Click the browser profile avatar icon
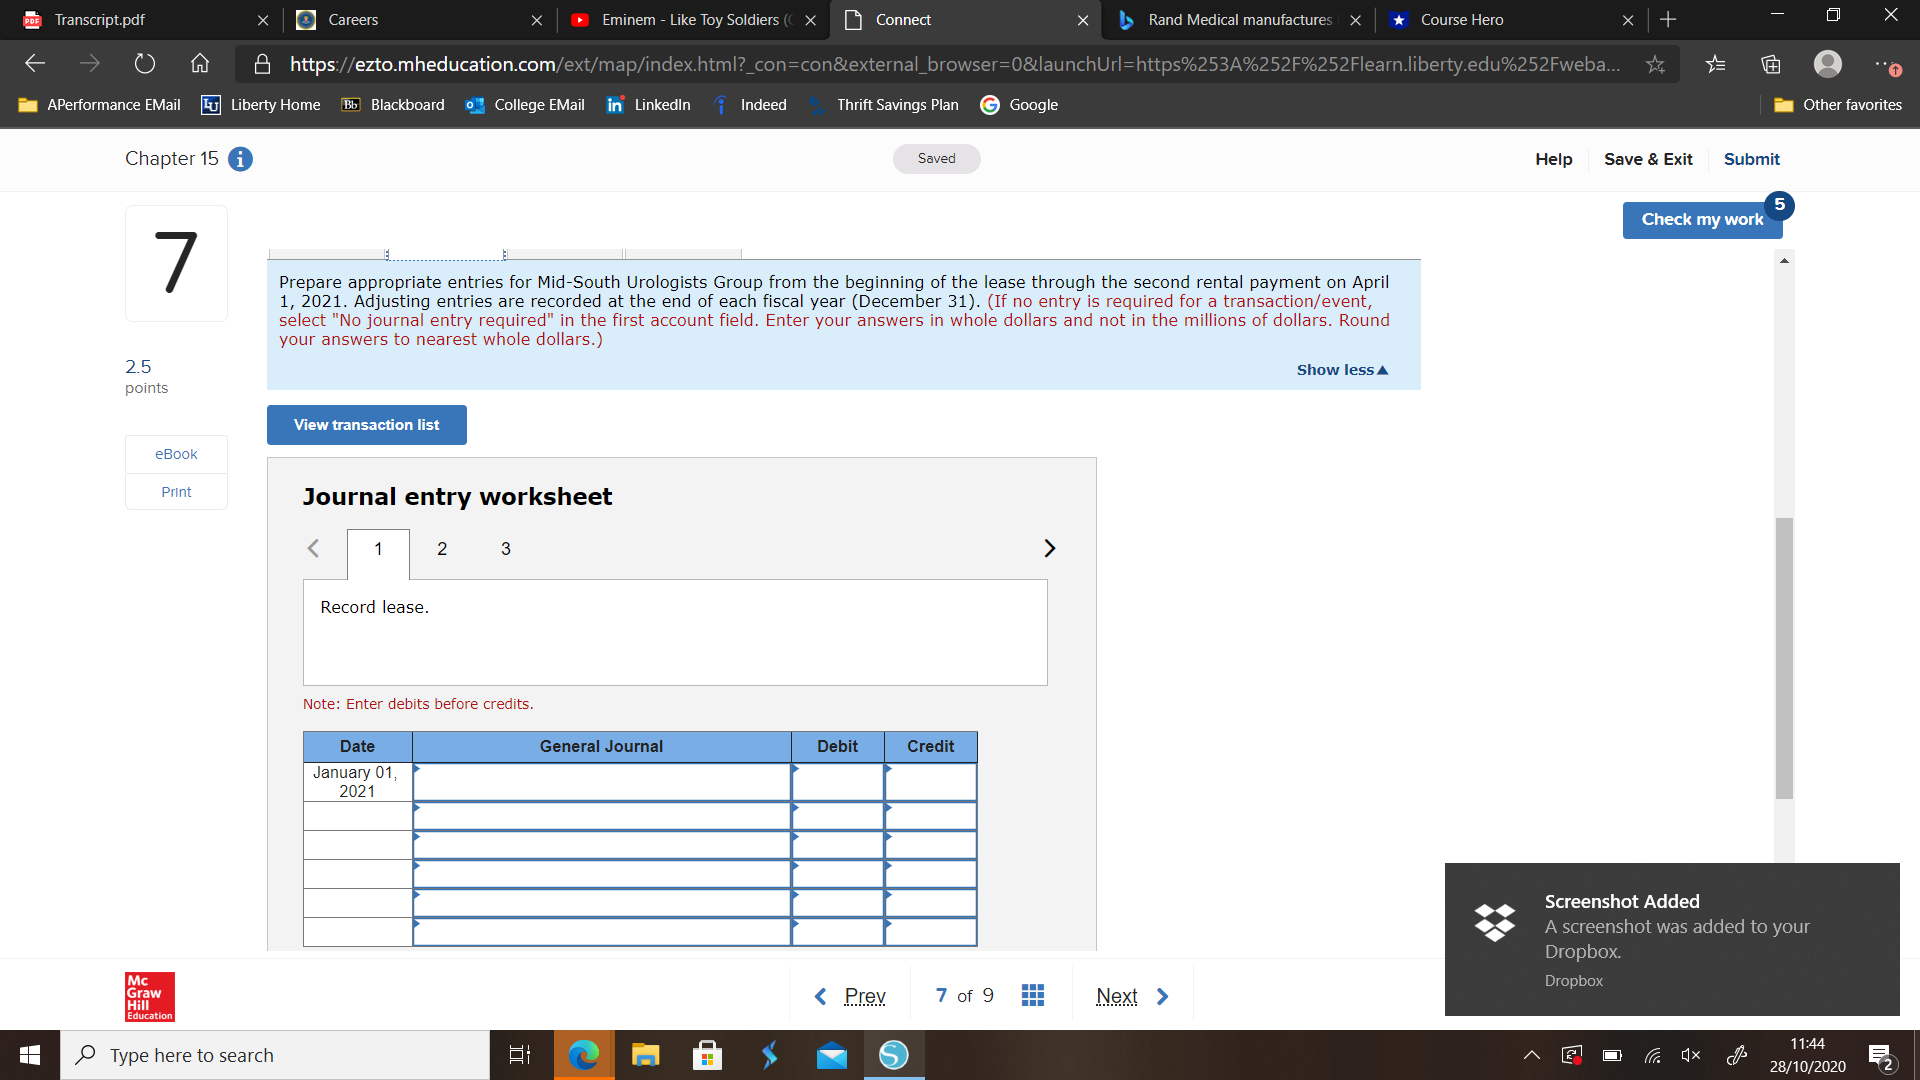Viewport: 1920px width, 1080px height. coord(1827,64)
